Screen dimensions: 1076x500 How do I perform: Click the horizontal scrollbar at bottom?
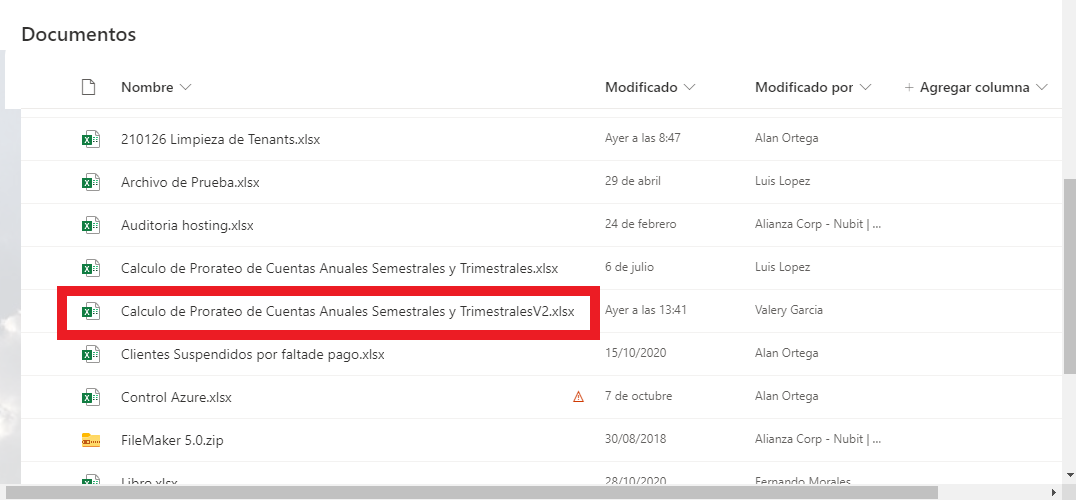(470, 492)
